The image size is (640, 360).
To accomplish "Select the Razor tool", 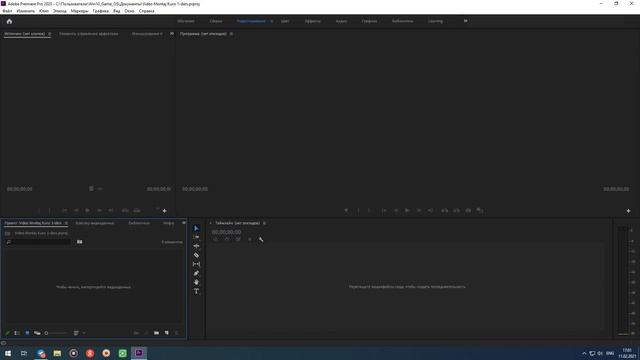I will click(196, 255).
